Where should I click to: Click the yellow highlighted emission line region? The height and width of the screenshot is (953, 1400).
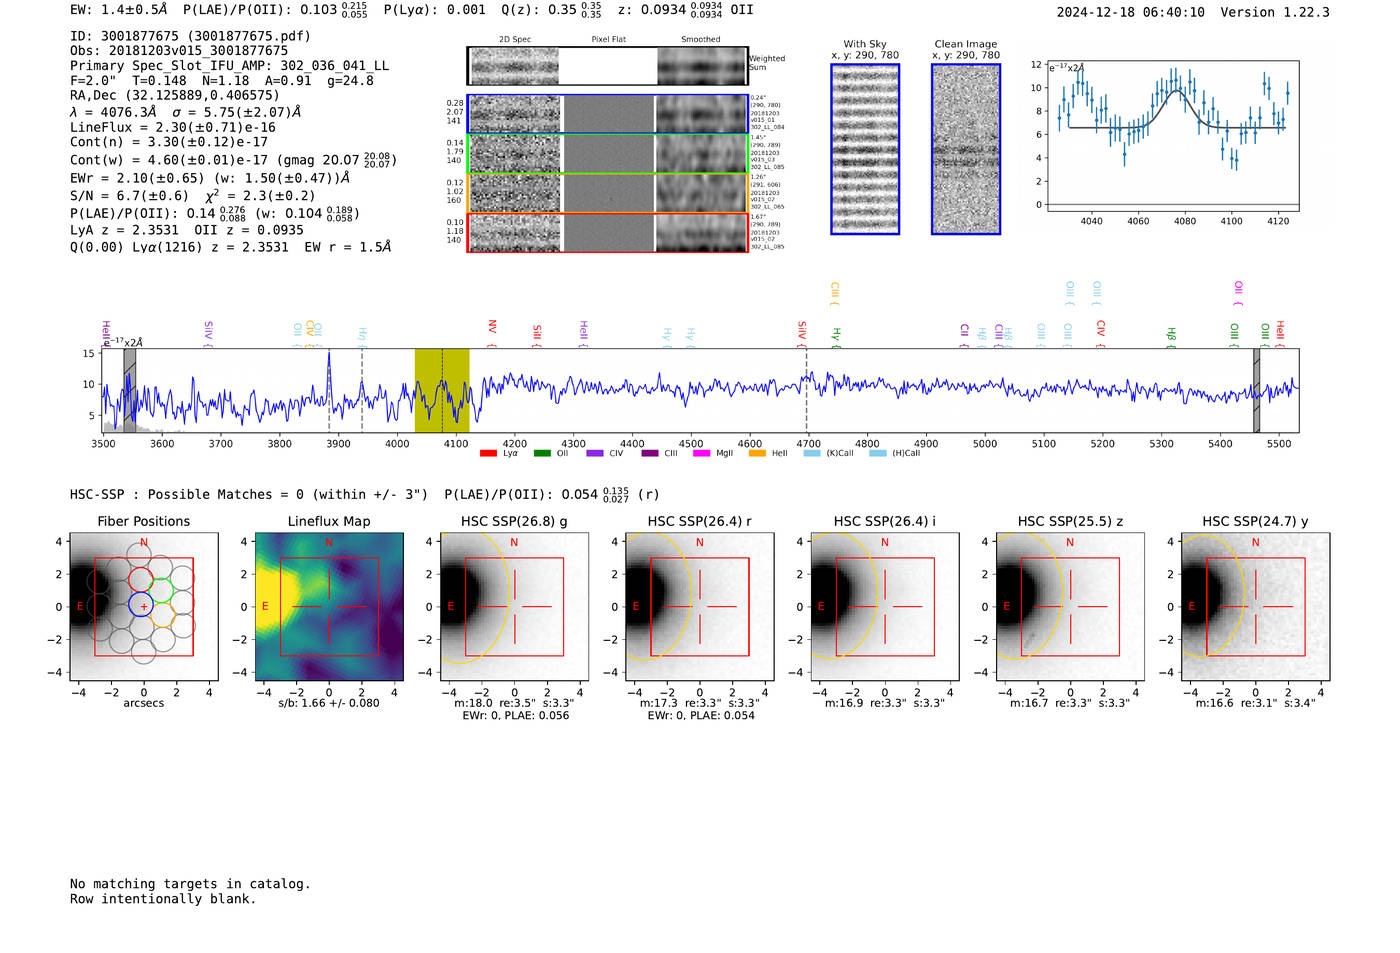click(x=442, y=390)
